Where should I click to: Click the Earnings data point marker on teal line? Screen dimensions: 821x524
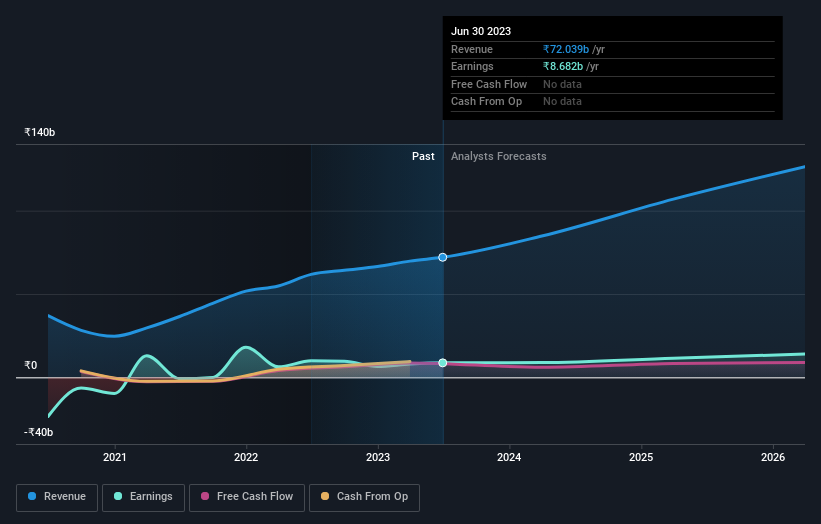[442, 362]
